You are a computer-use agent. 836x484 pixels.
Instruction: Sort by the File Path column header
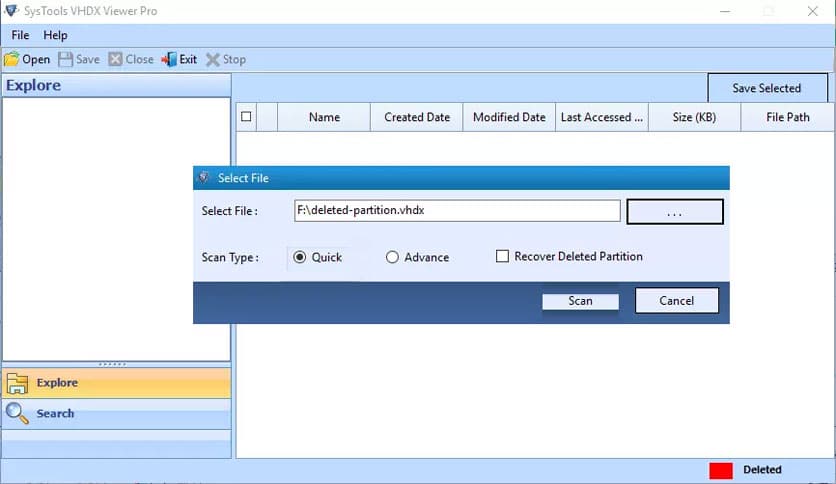787,117
